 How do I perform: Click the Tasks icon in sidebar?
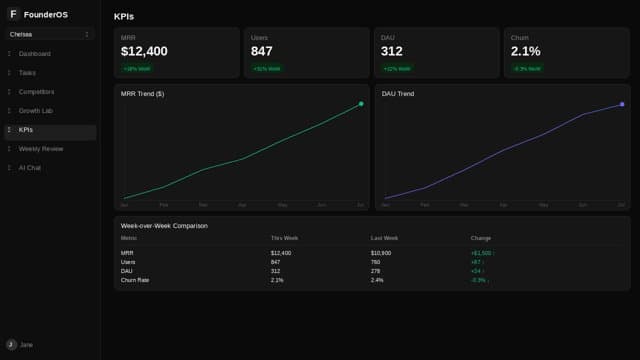[x=9, y=73]
